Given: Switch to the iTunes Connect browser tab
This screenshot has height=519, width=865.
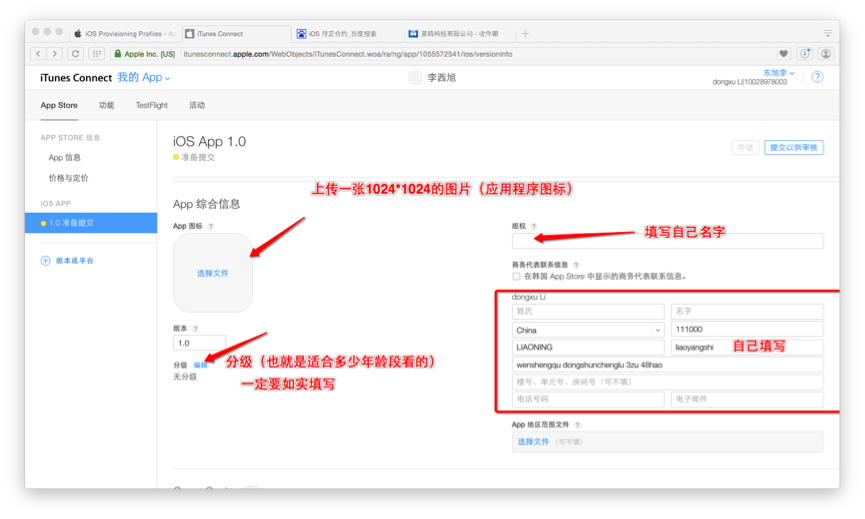Looking at the screenshot, I should (x=236, y=34).
